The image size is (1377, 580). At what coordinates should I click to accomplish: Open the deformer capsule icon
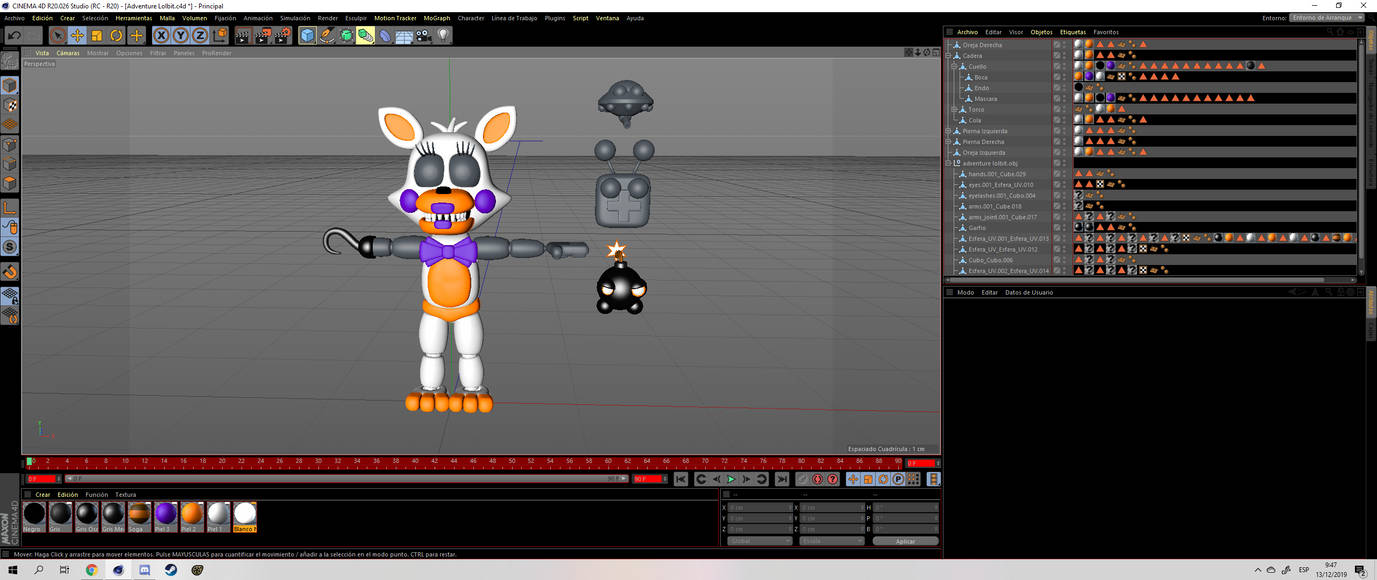click(385, 35)
